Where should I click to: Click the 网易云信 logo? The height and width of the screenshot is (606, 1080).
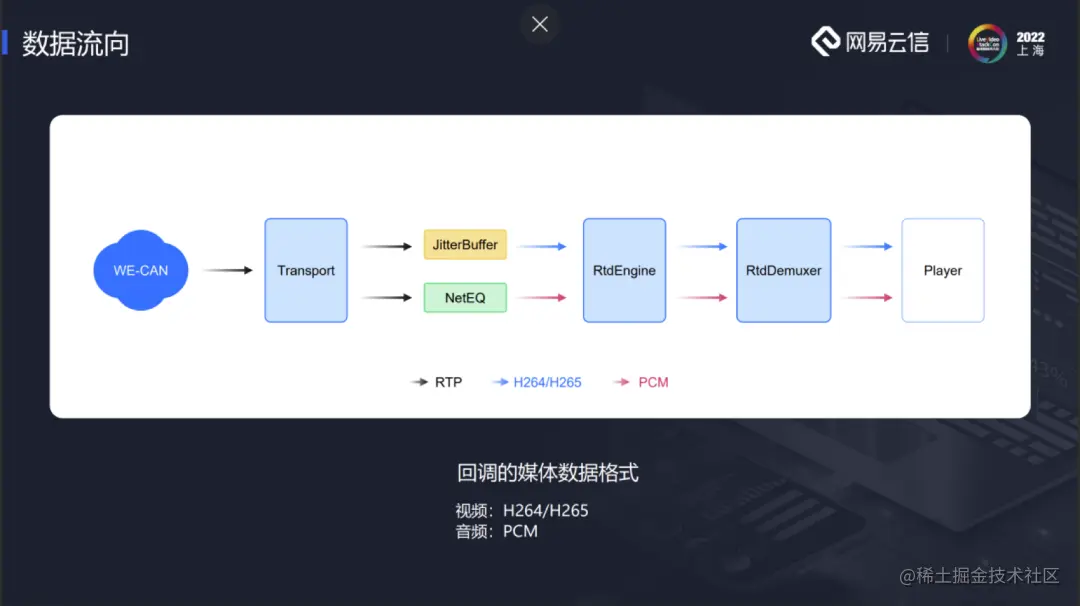(870, 42)
